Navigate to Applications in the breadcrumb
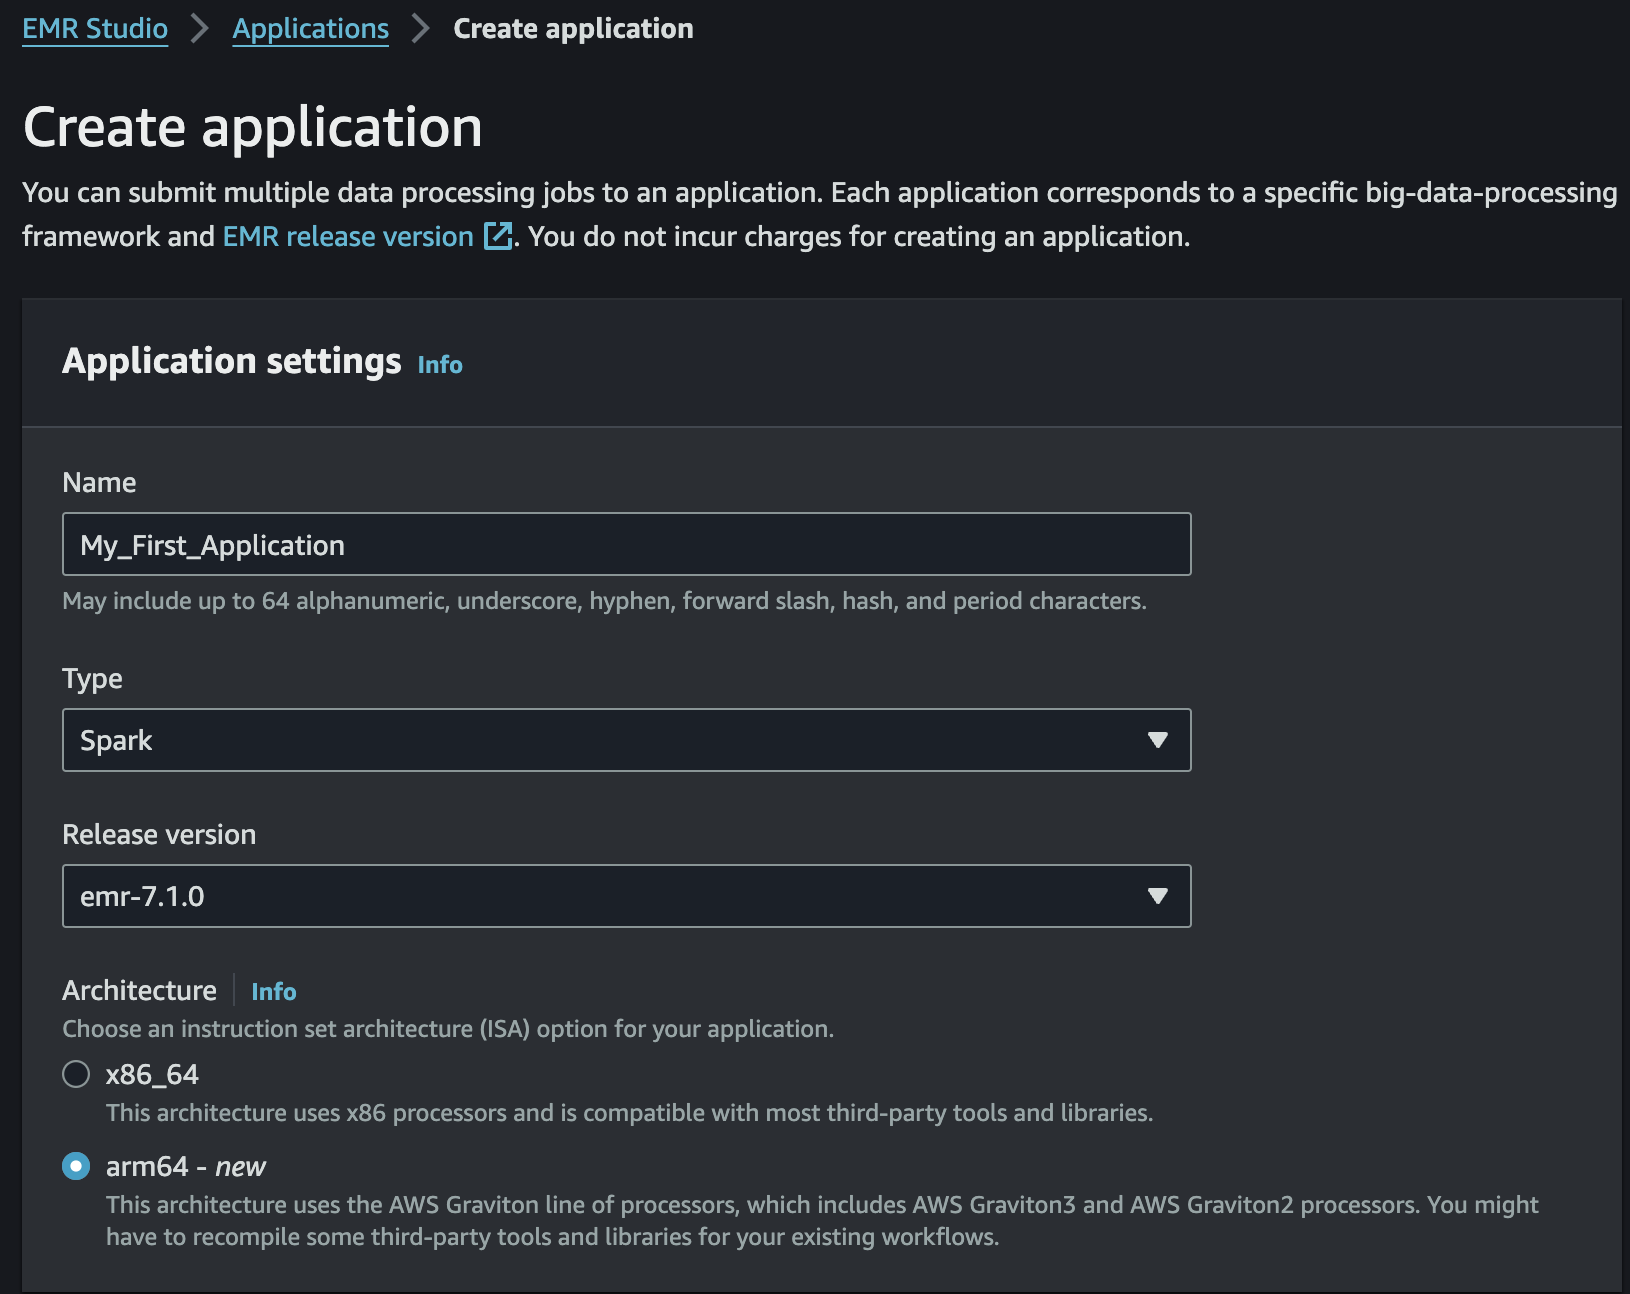This screenshot has height=1294, width=1630. pos(310,29)
